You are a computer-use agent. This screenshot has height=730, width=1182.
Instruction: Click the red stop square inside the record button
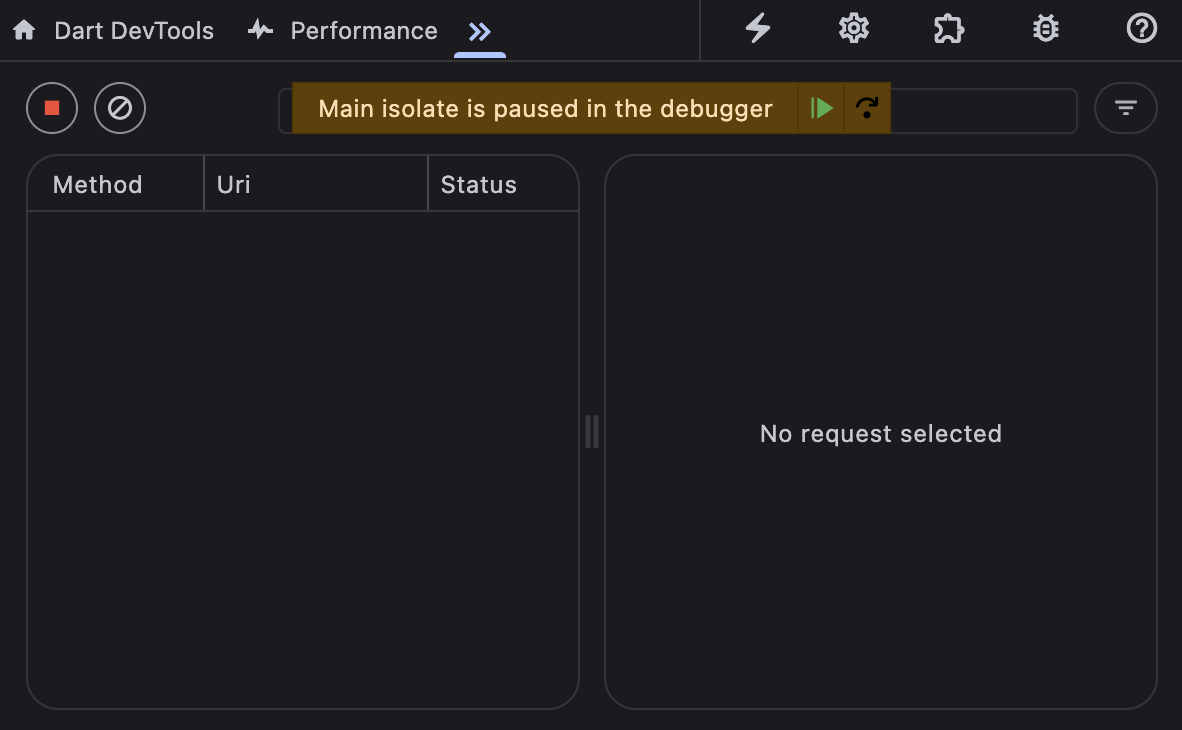coord(51,108)
